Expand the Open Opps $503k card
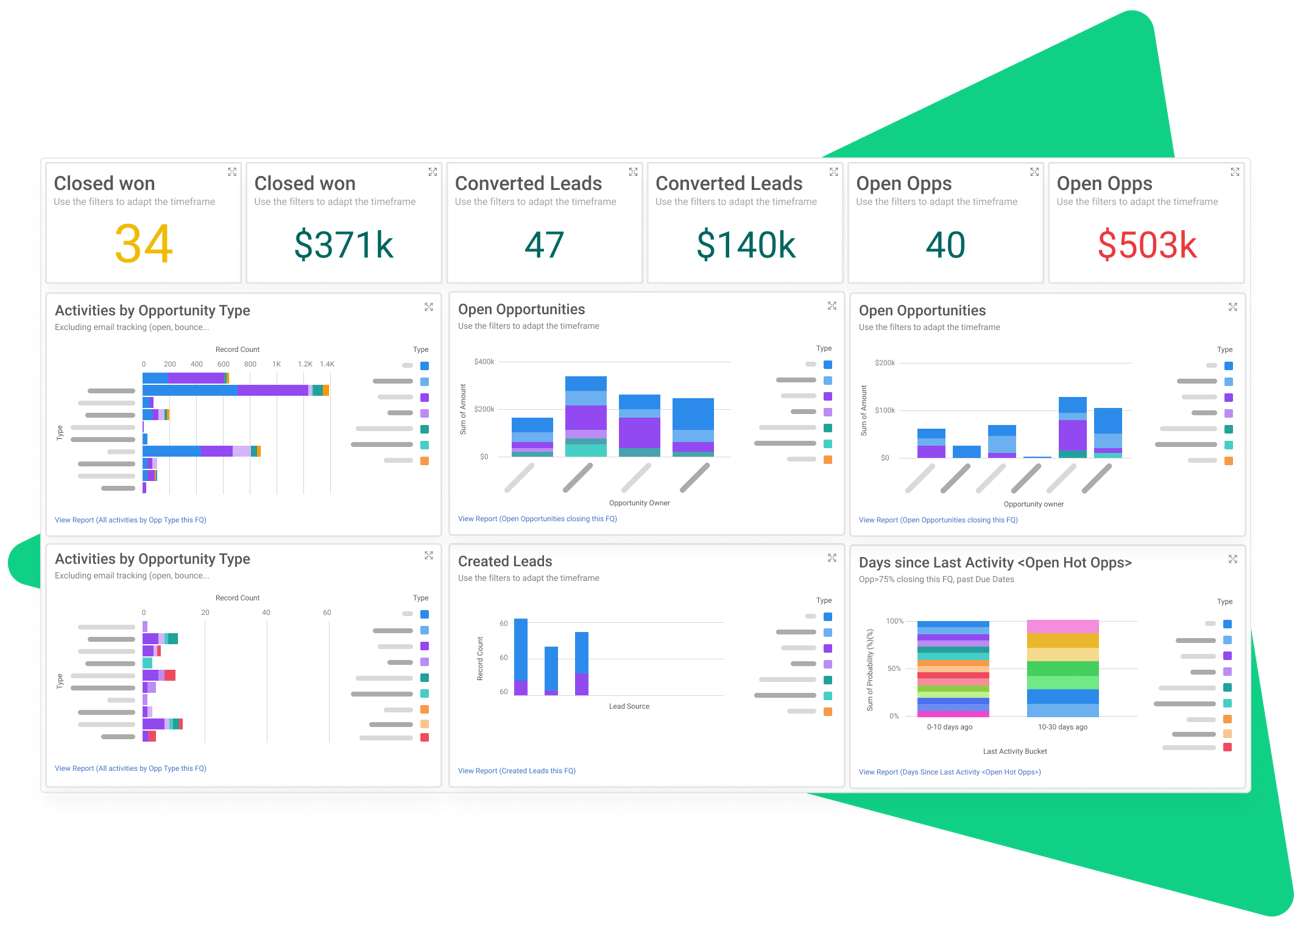Image resolution: width=1300 pixels, height=934 pixels. (x=1235, y=172)
